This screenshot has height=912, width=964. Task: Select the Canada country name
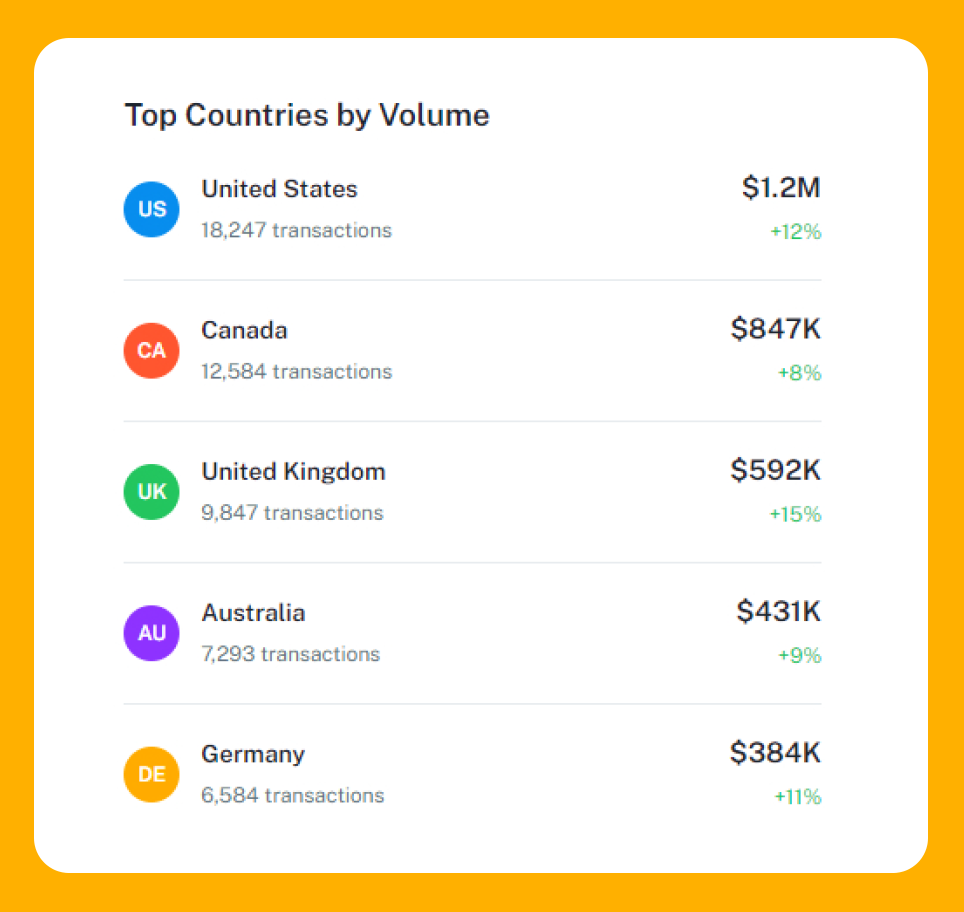[x=244, y=330]
